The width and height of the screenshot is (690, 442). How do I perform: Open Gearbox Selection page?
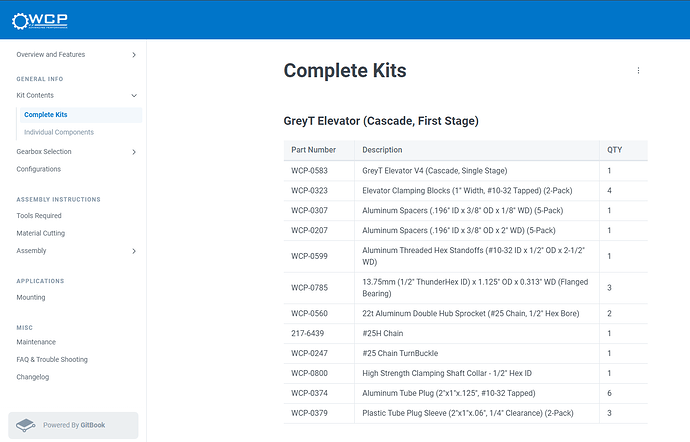(x=44, y=151)
